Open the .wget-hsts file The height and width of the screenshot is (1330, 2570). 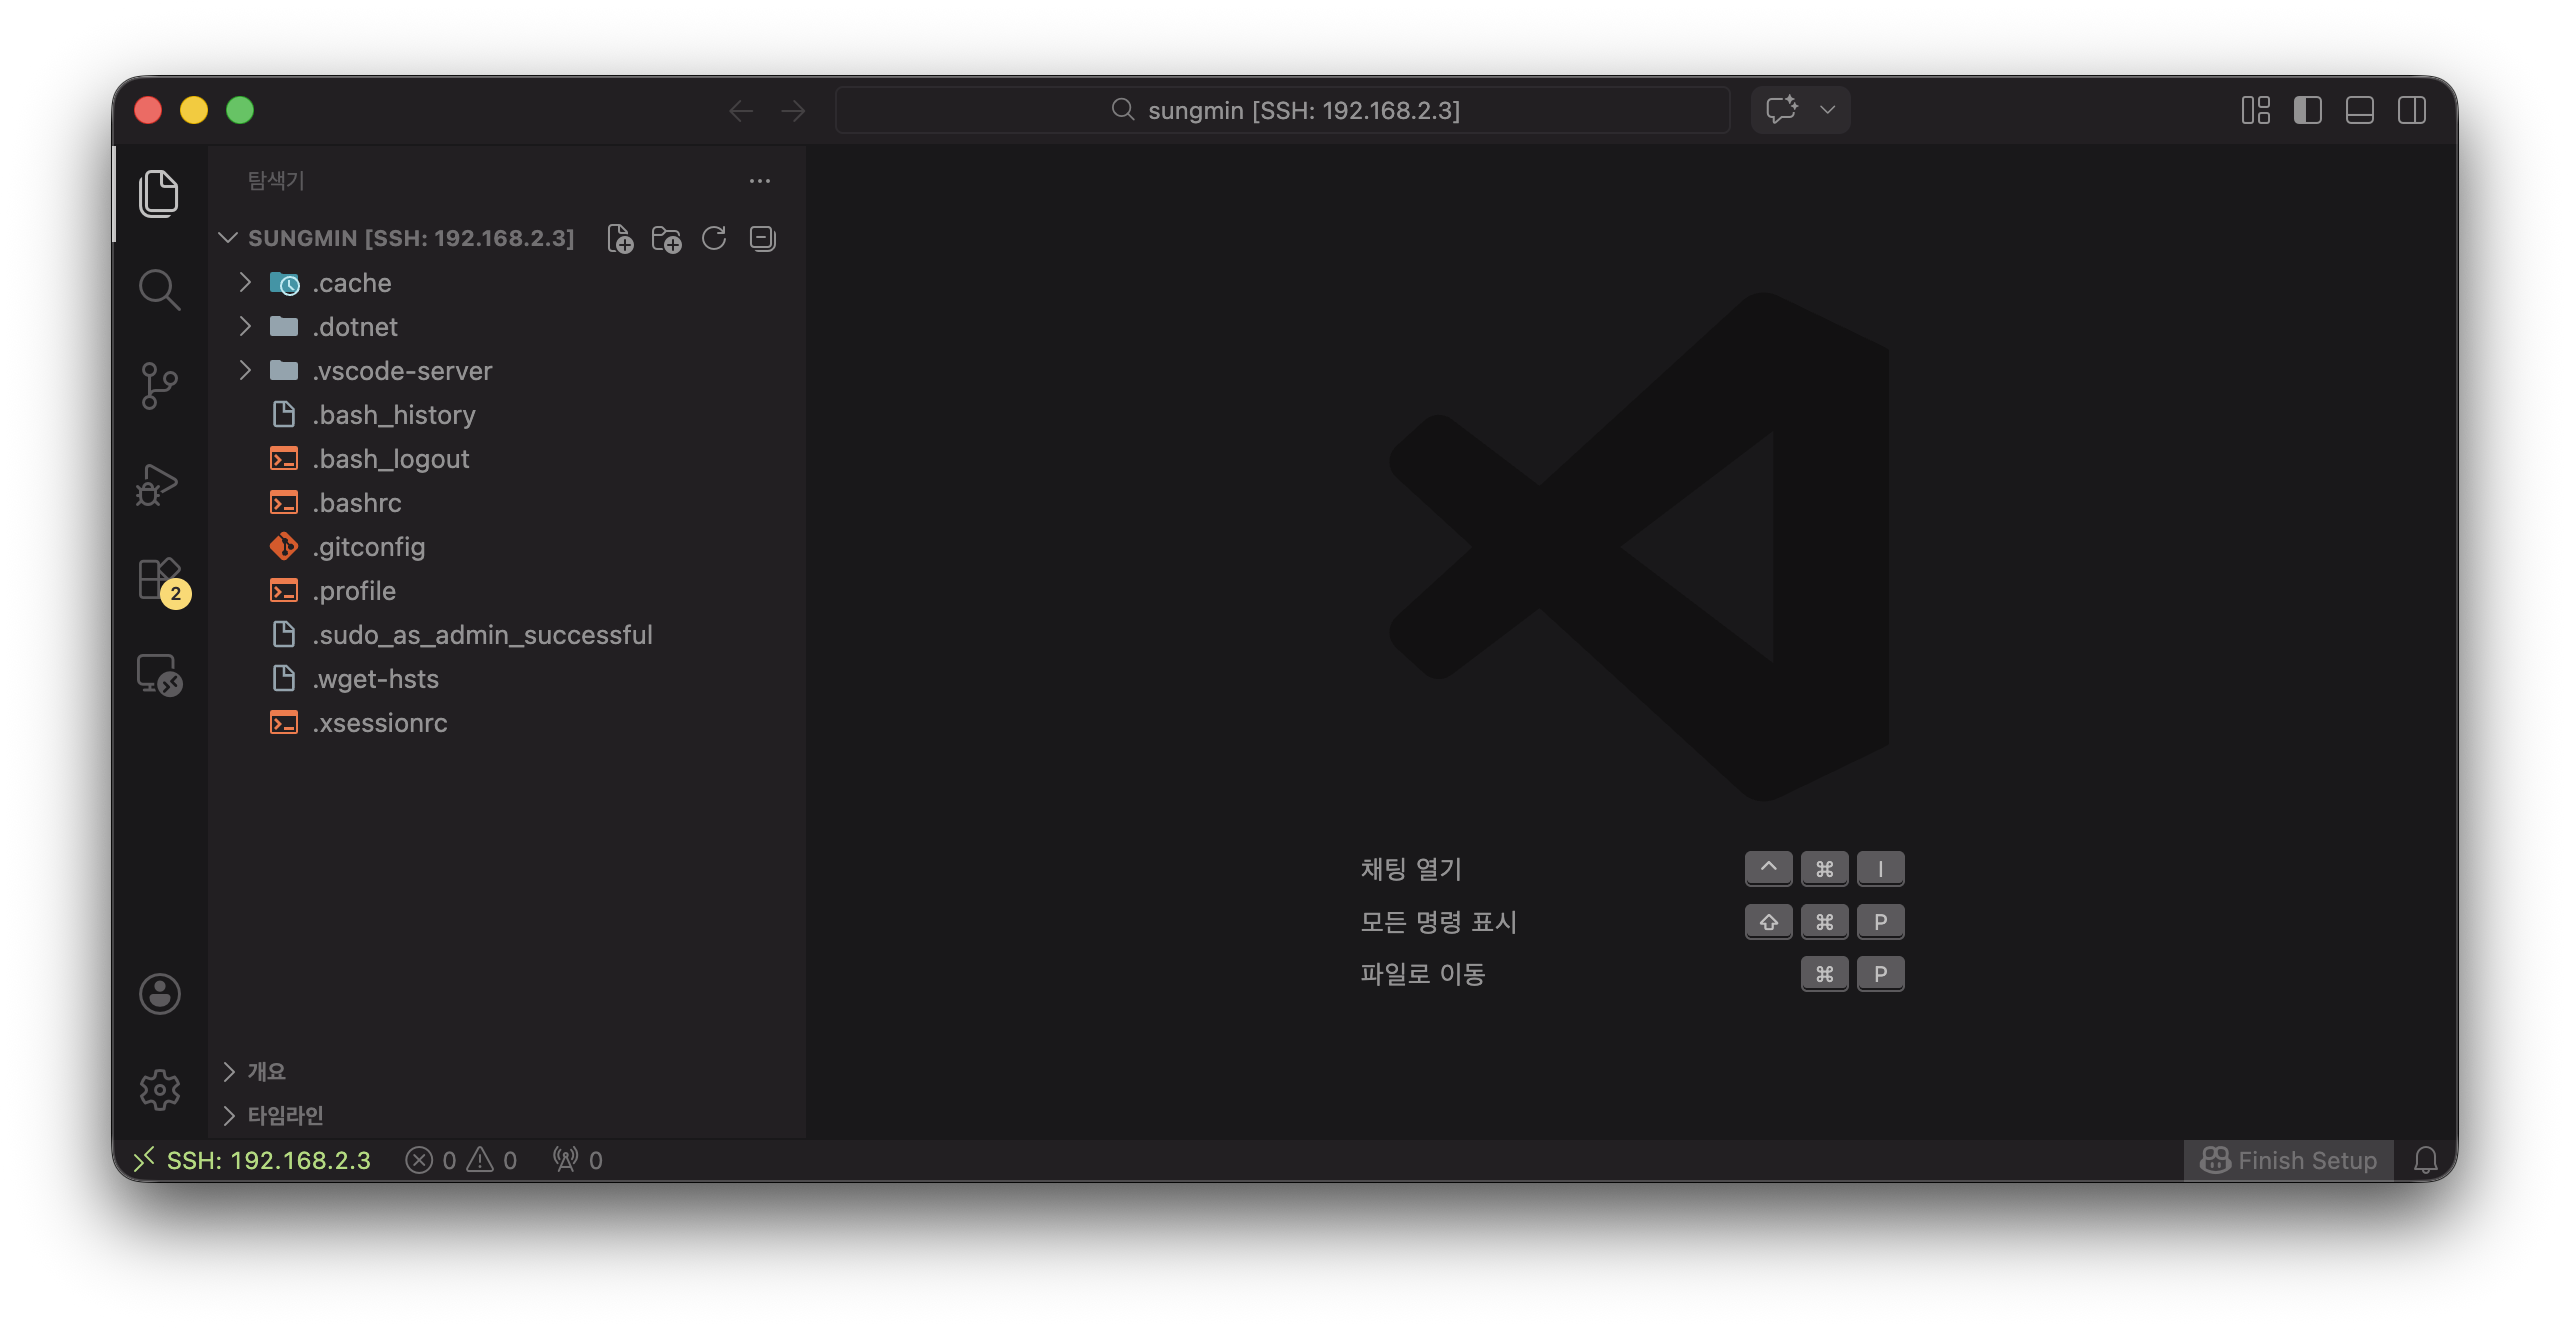507,679
